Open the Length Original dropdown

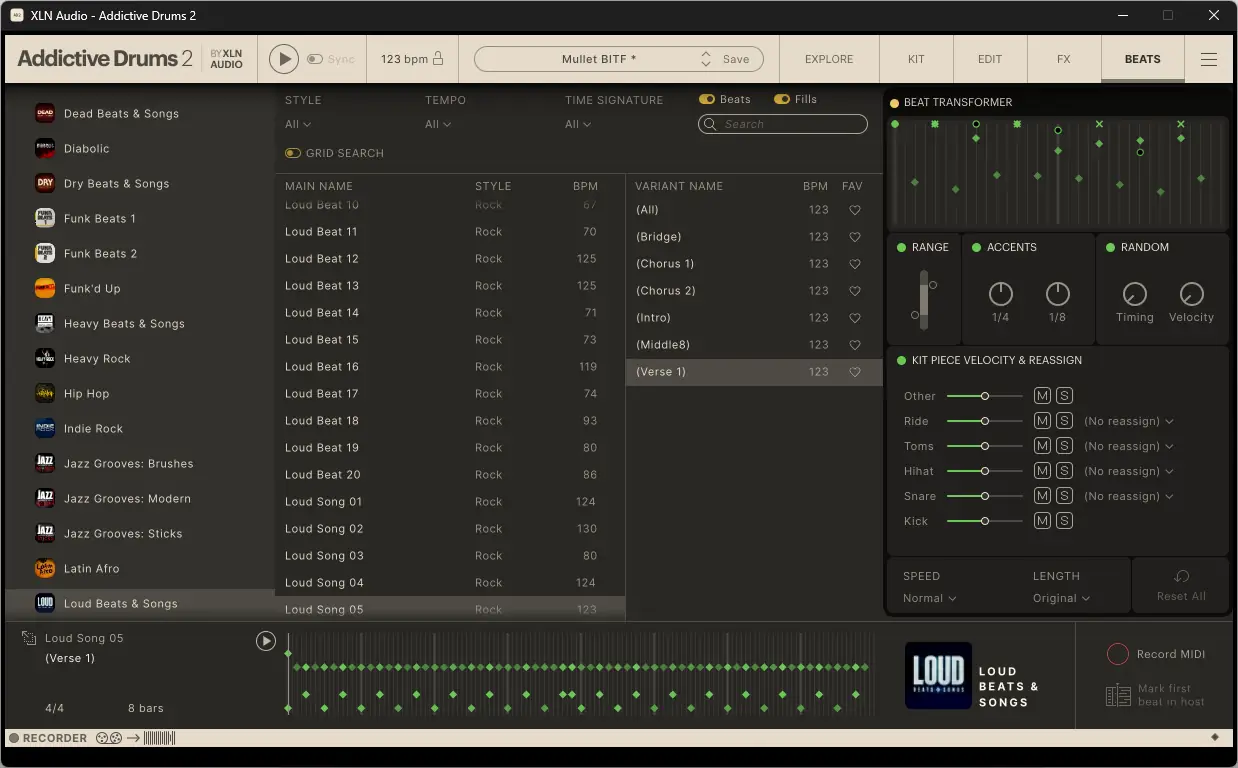point(1061,598)
